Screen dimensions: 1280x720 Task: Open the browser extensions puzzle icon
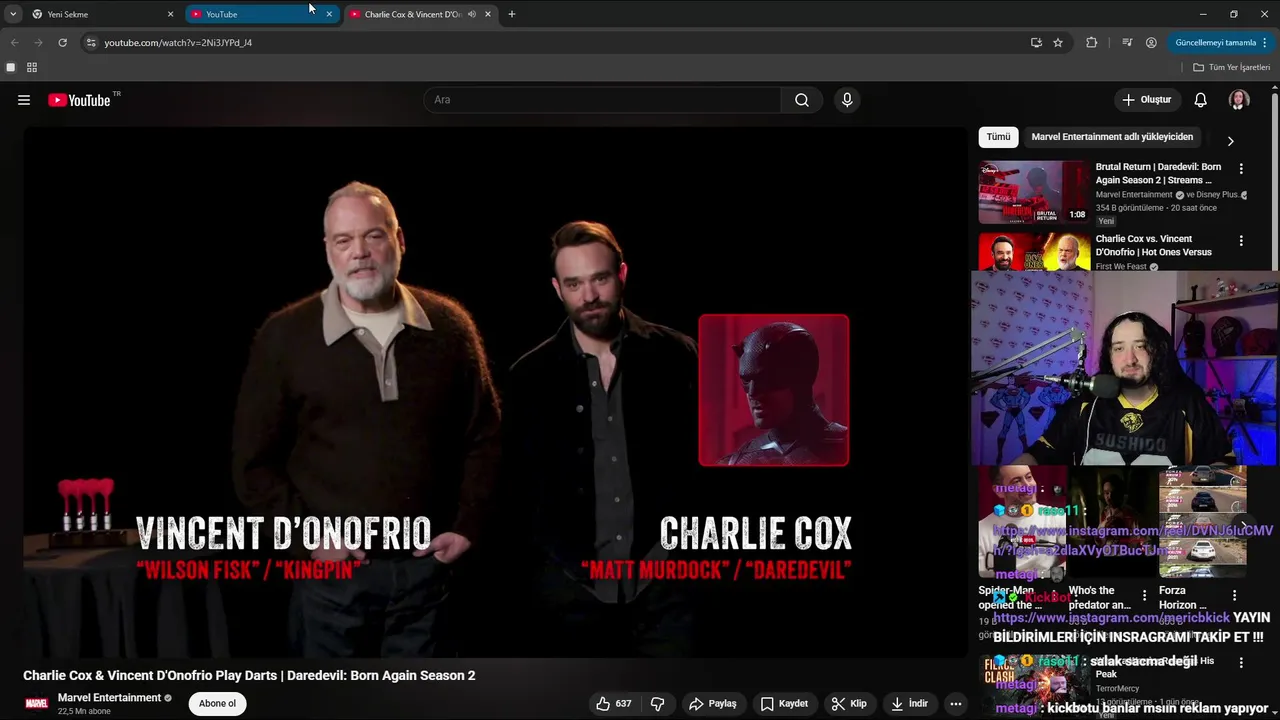point(1091,43)
